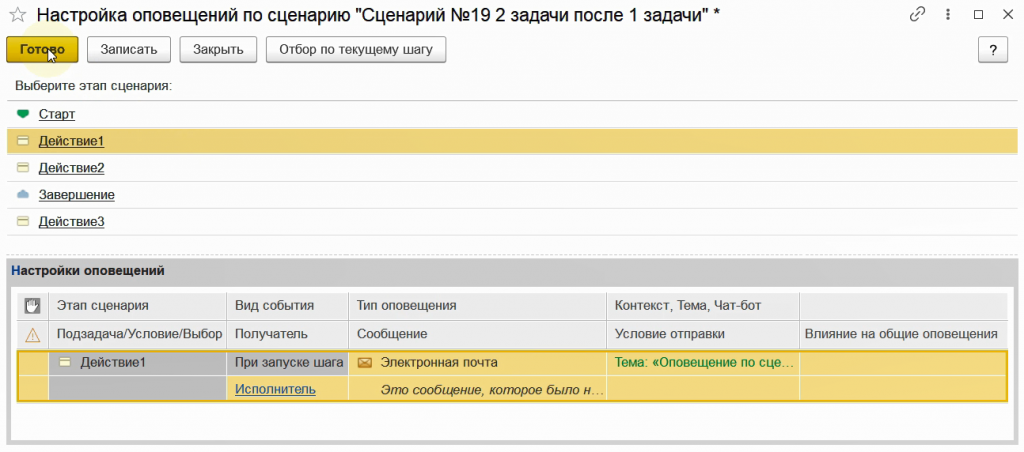Click the warning triangle column icon
1024x452 pixels.
(x=33, y=334)
